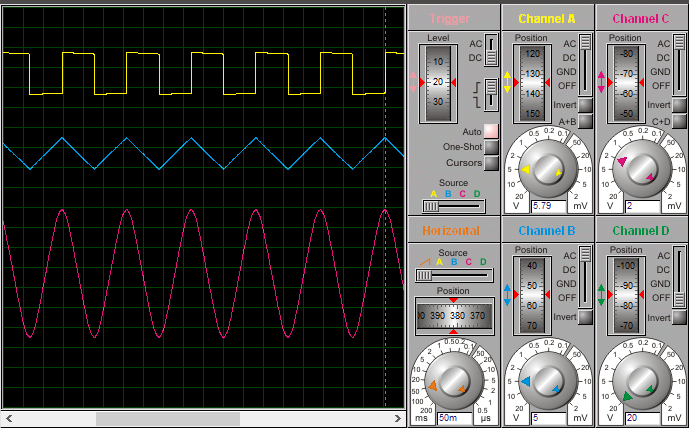Click the Channel A 5.79 value field
The height and width of the screenshot is (428, 689).
[x=548, y=206]
